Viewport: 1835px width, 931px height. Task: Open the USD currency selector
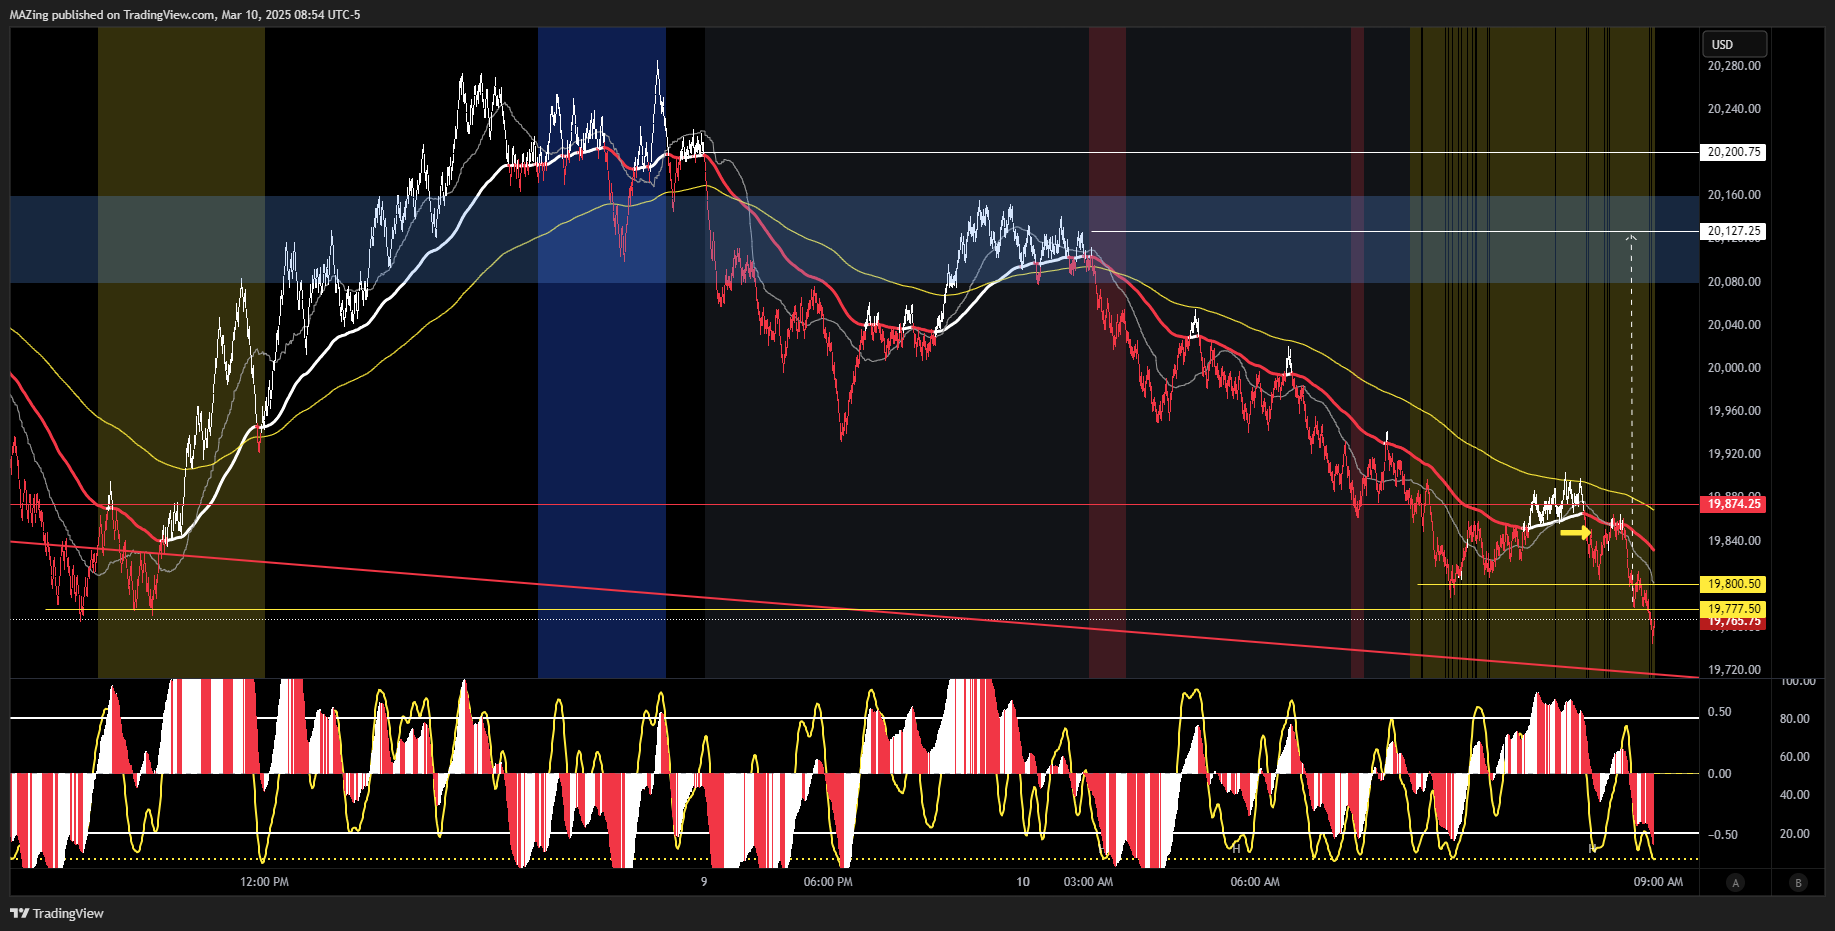coord(1734,44)
